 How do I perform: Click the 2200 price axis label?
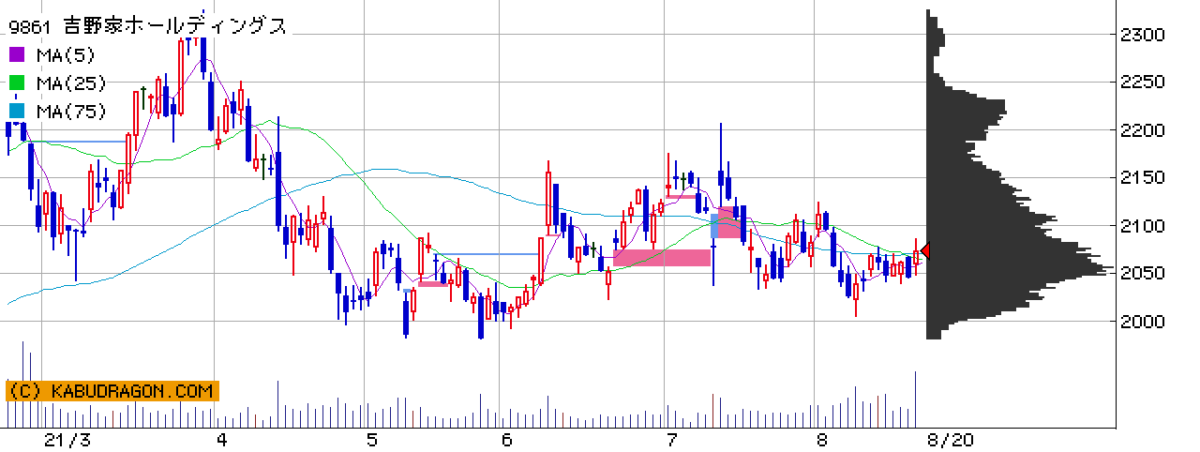coord(1141,131)
